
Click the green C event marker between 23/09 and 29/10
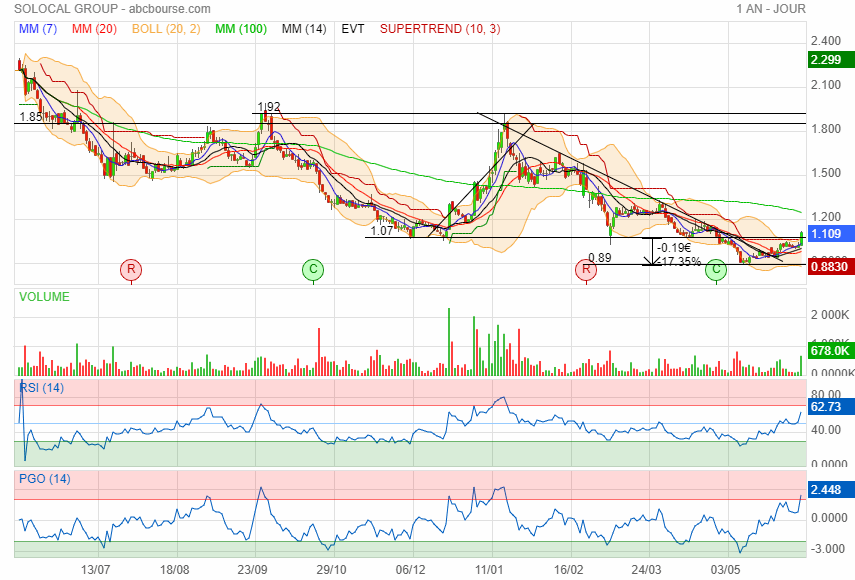(x=313, y=269)
